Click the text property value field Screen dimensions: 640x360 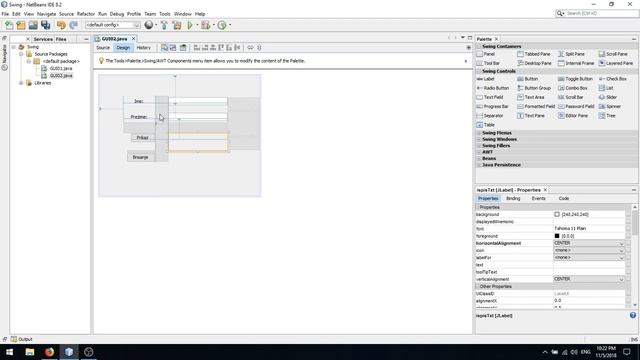coord(589,265)
